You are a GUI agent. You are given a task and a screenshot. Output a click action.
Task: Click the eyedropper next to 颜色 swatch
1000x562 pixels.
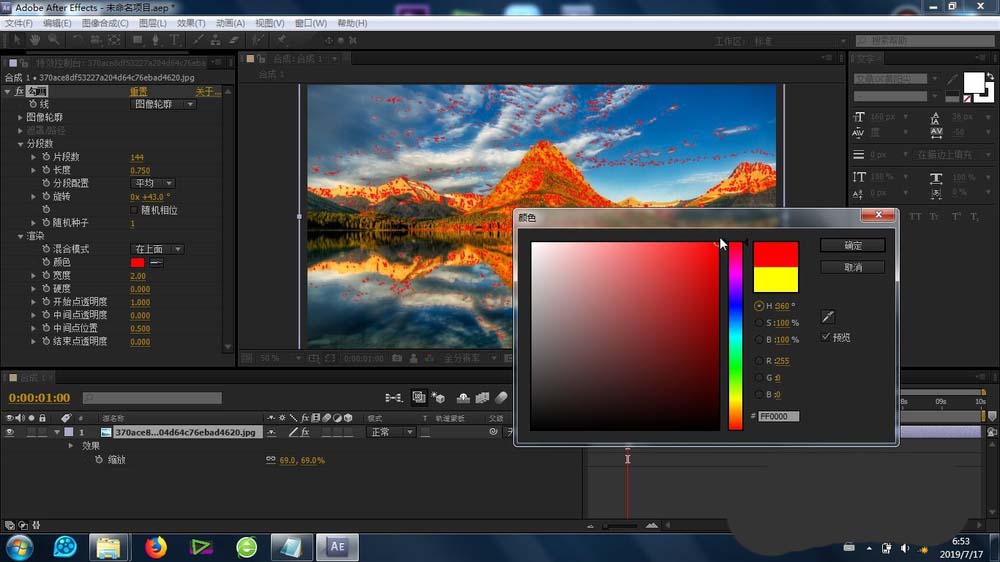156,263
